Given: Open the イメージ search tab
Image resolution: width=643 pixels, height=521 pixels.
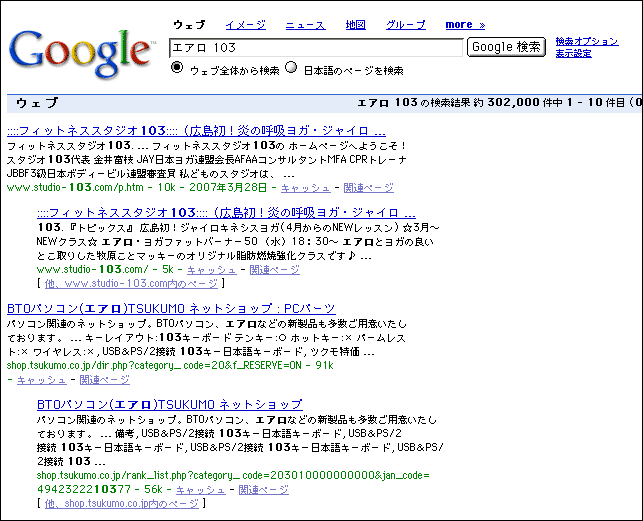Looking at the screenshot, I should point(245,24).
